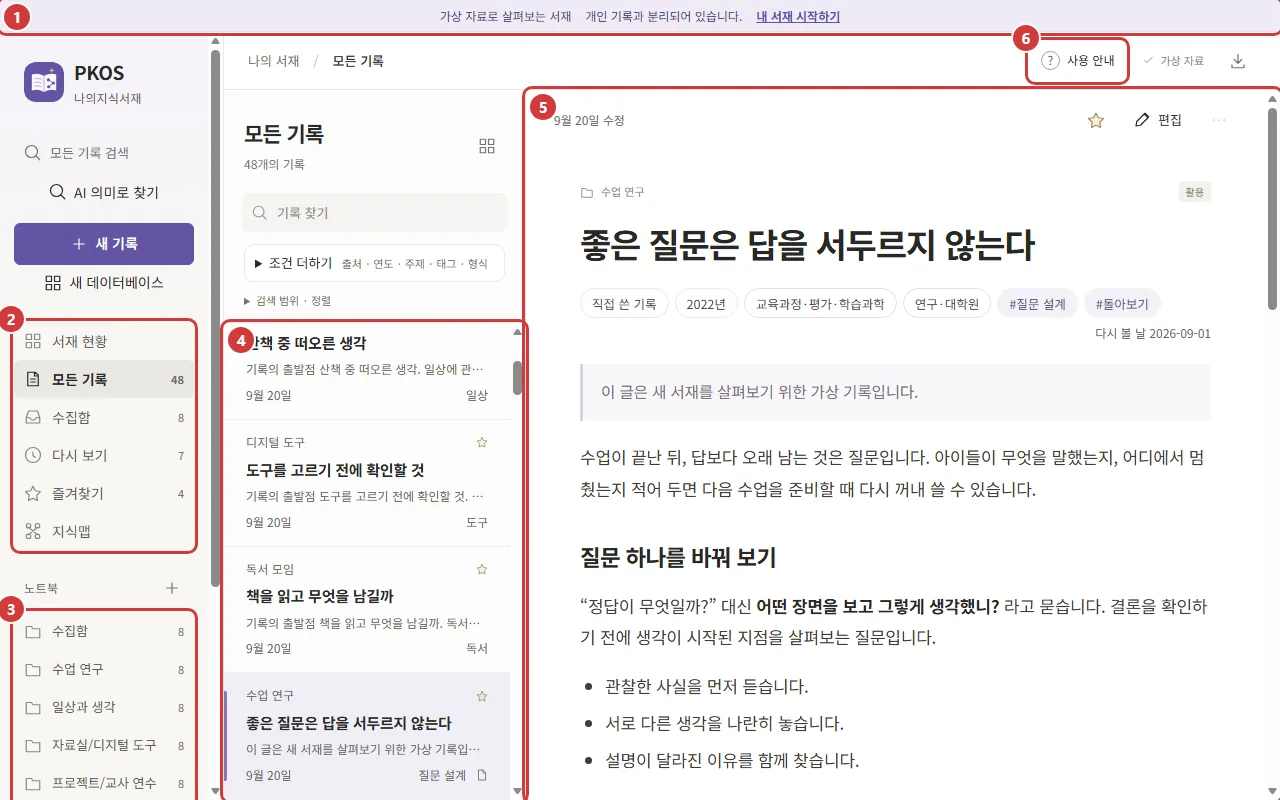Open the 수업 연구 notebook folder
This screenshot has height=800, width=1280.
104,669
